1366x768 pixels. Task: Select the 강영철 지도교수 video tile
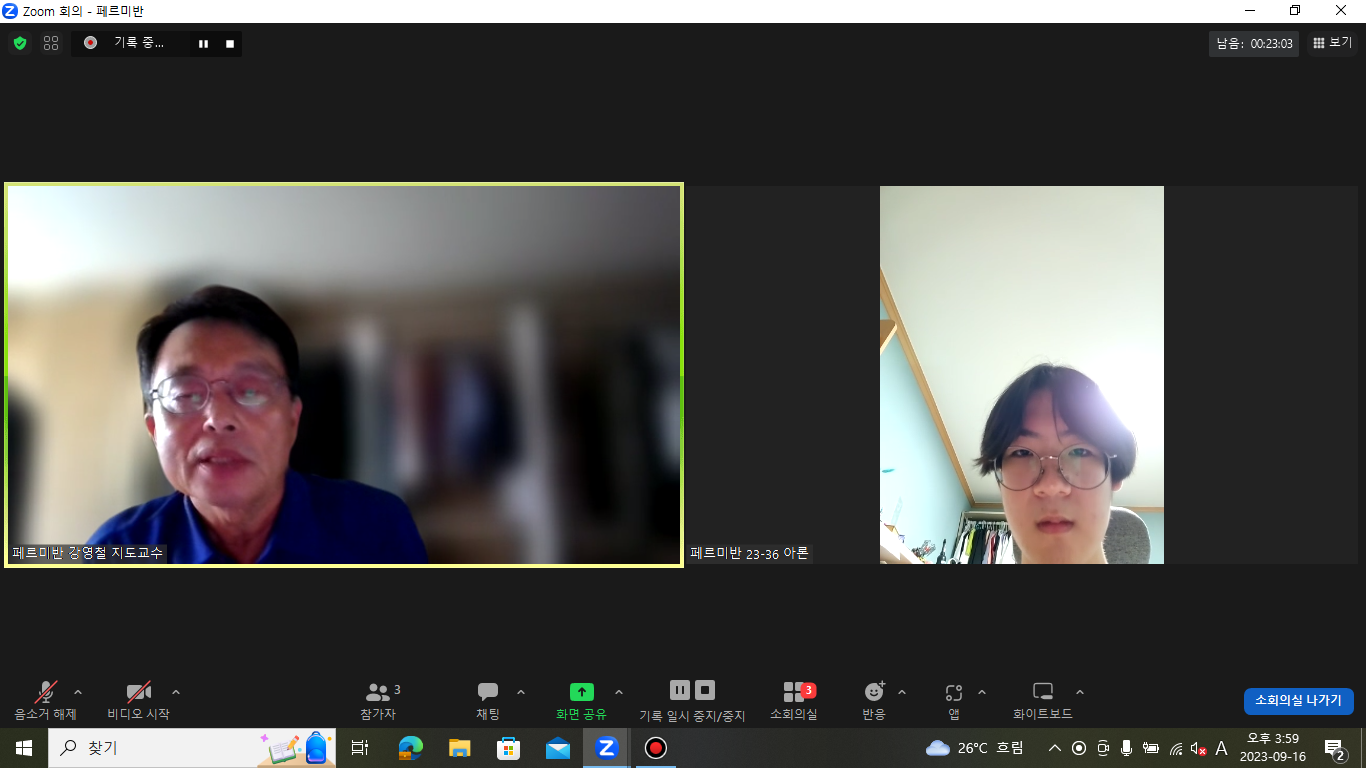[345, 375]
